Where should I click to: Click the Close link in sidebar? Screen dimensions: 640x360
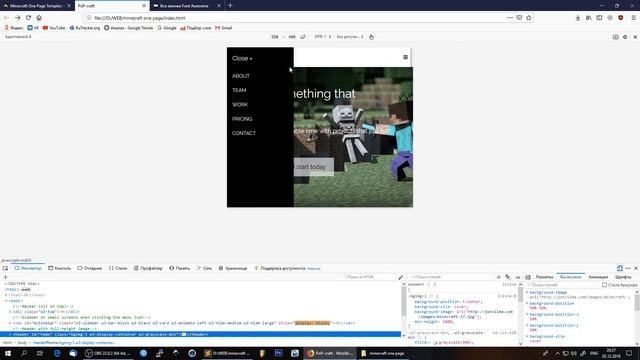pyautogui.click(x=242, y=58)
